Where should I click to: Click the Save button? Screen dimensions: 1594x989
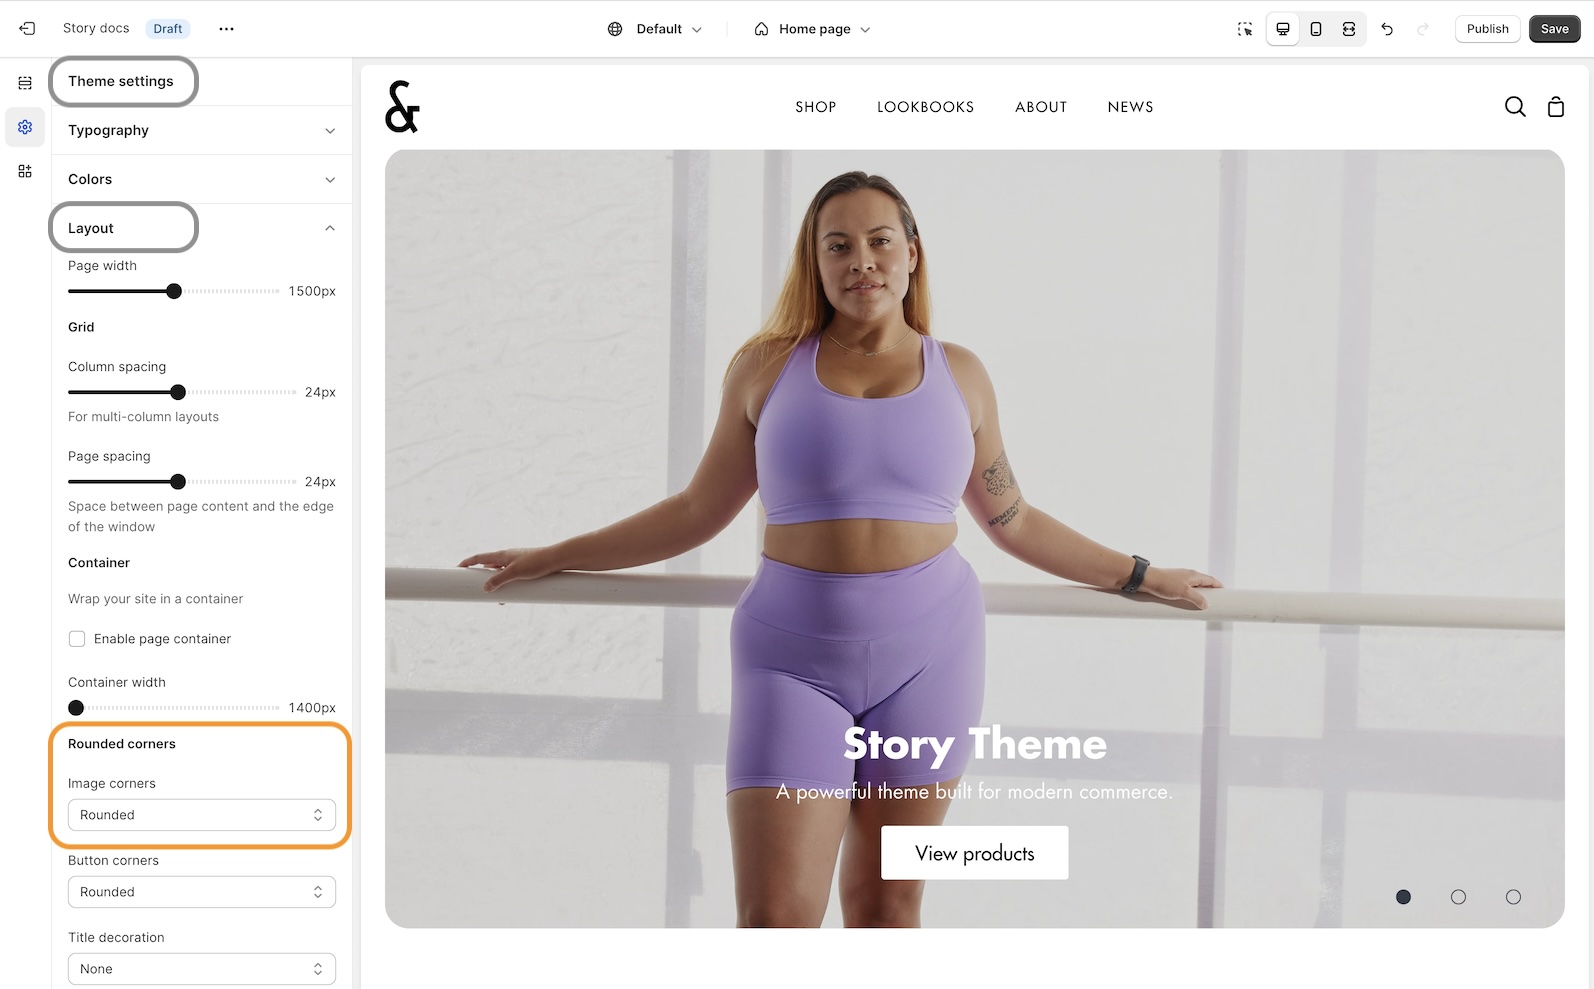pos(1554,29)
